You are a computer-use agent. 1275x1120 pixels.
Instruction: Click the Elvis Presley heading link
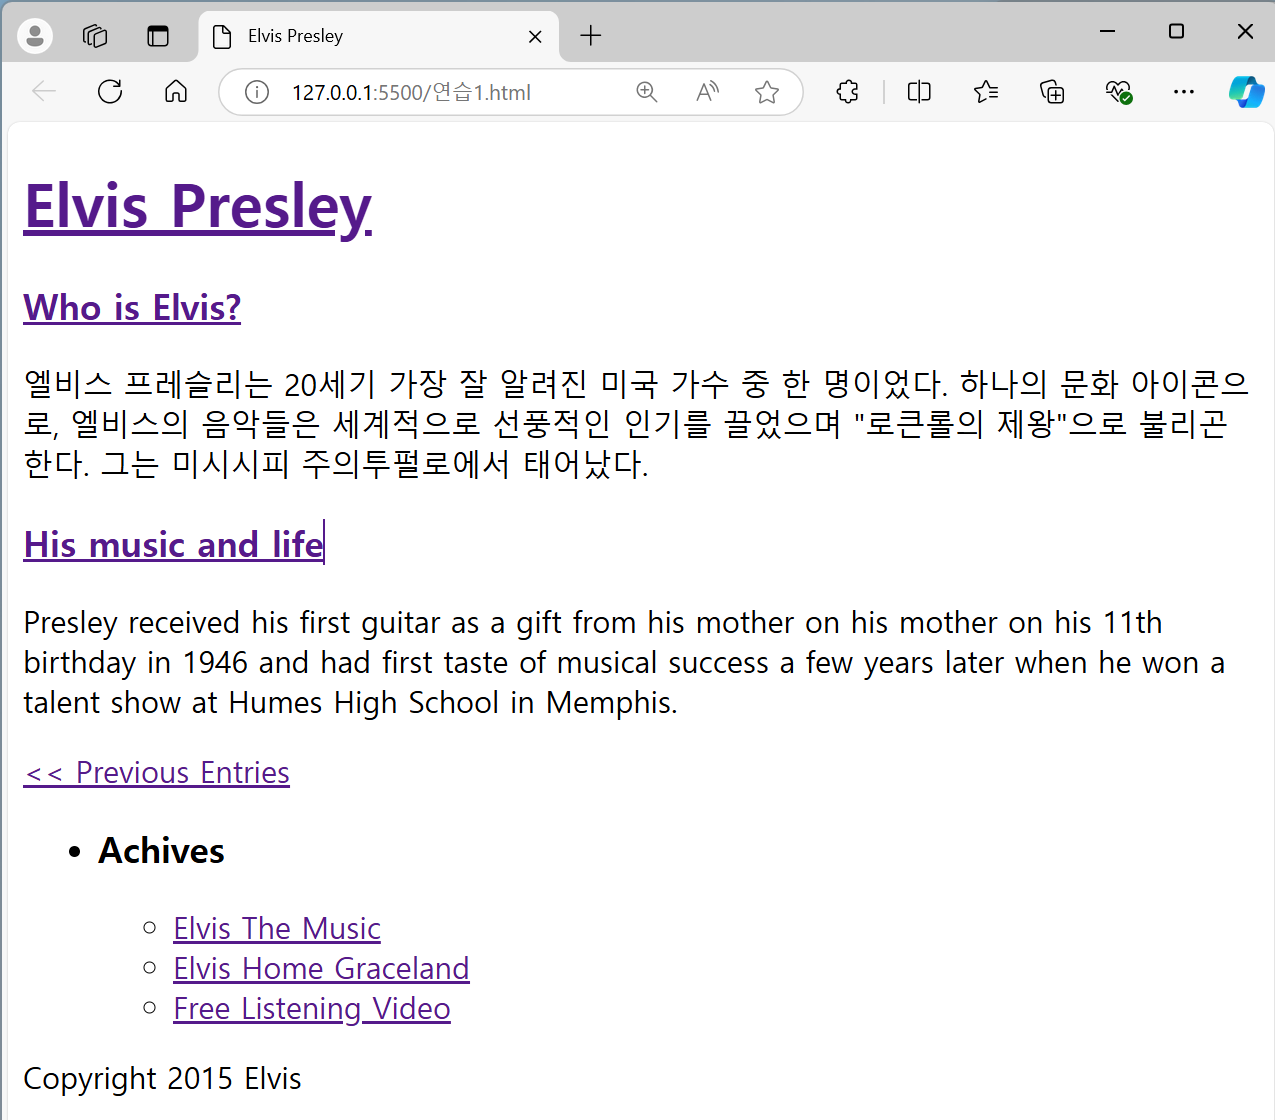coord(198,207)
